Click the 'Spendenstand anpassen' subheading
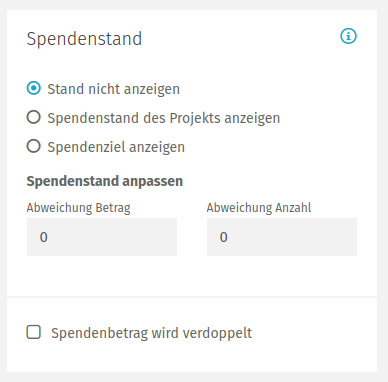 pos(105,181)
